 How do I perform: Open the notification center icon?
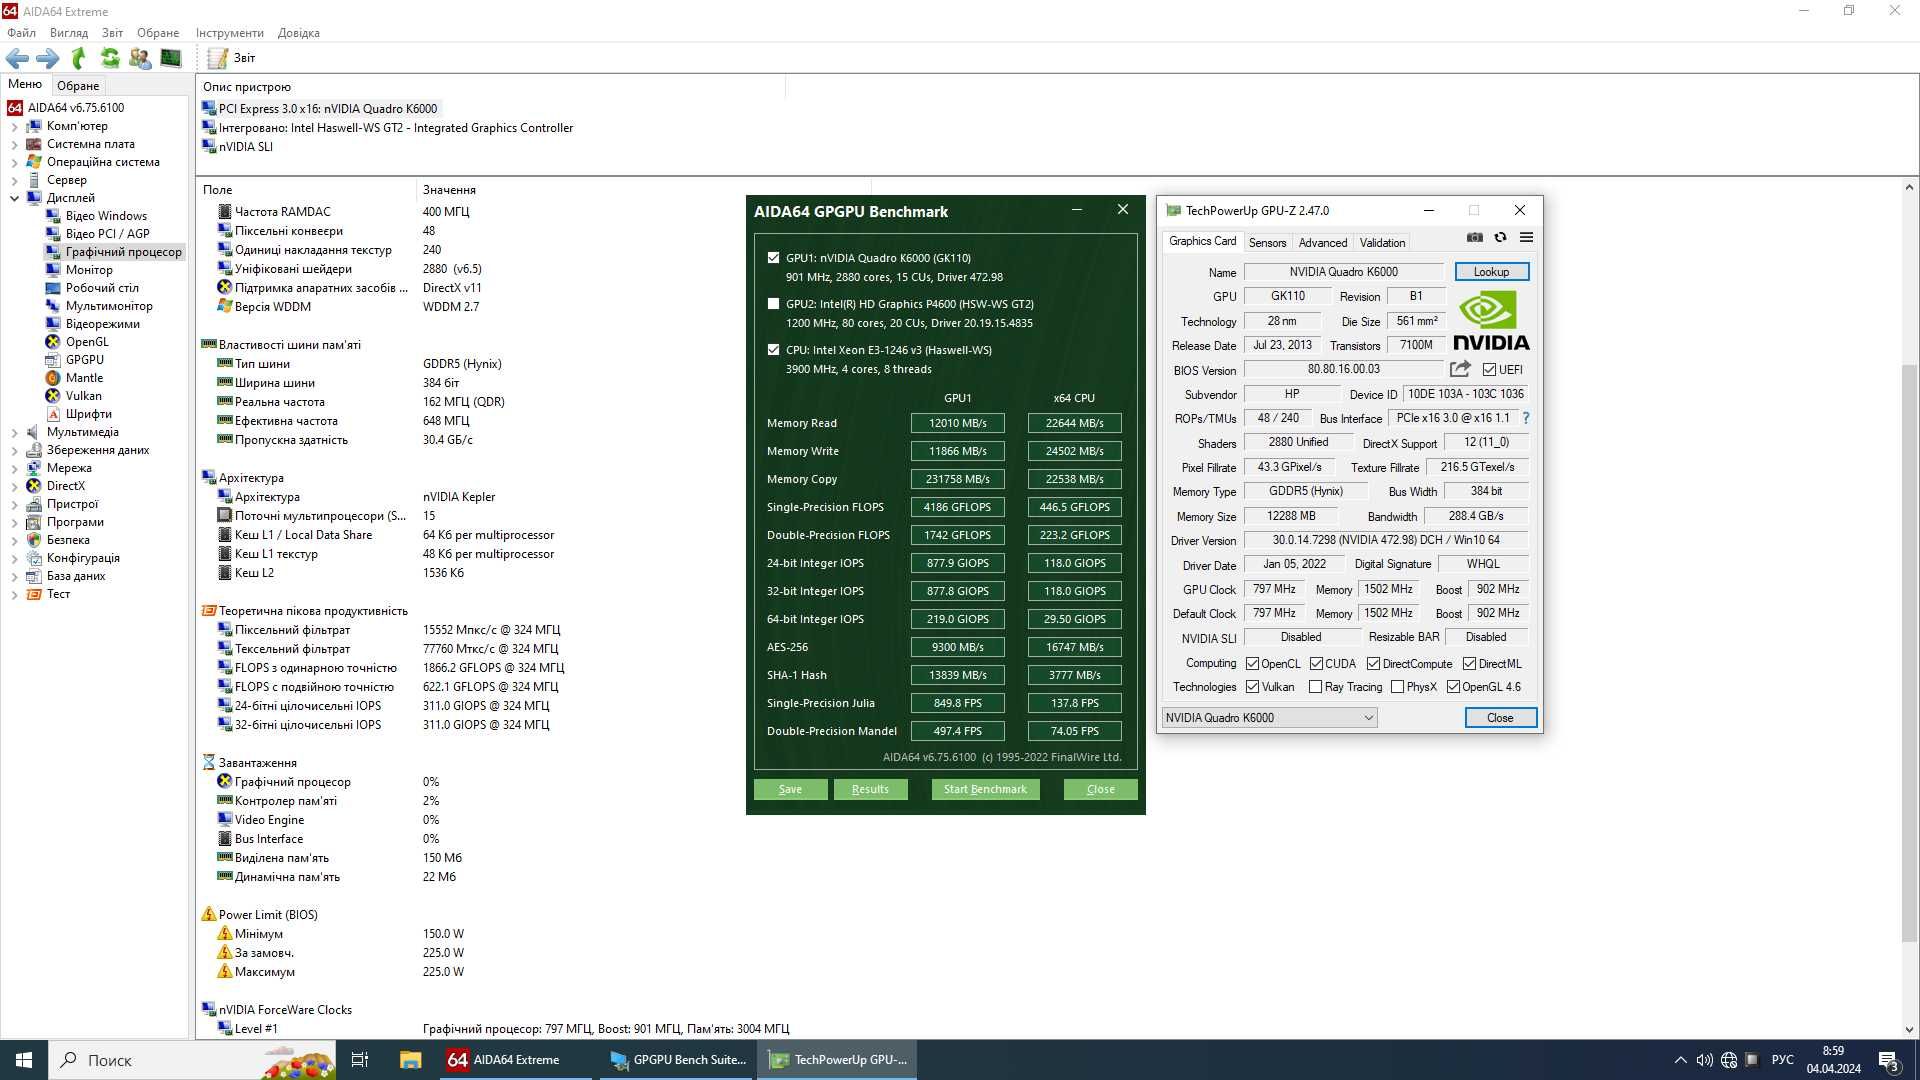[x=1888, y=1060]
